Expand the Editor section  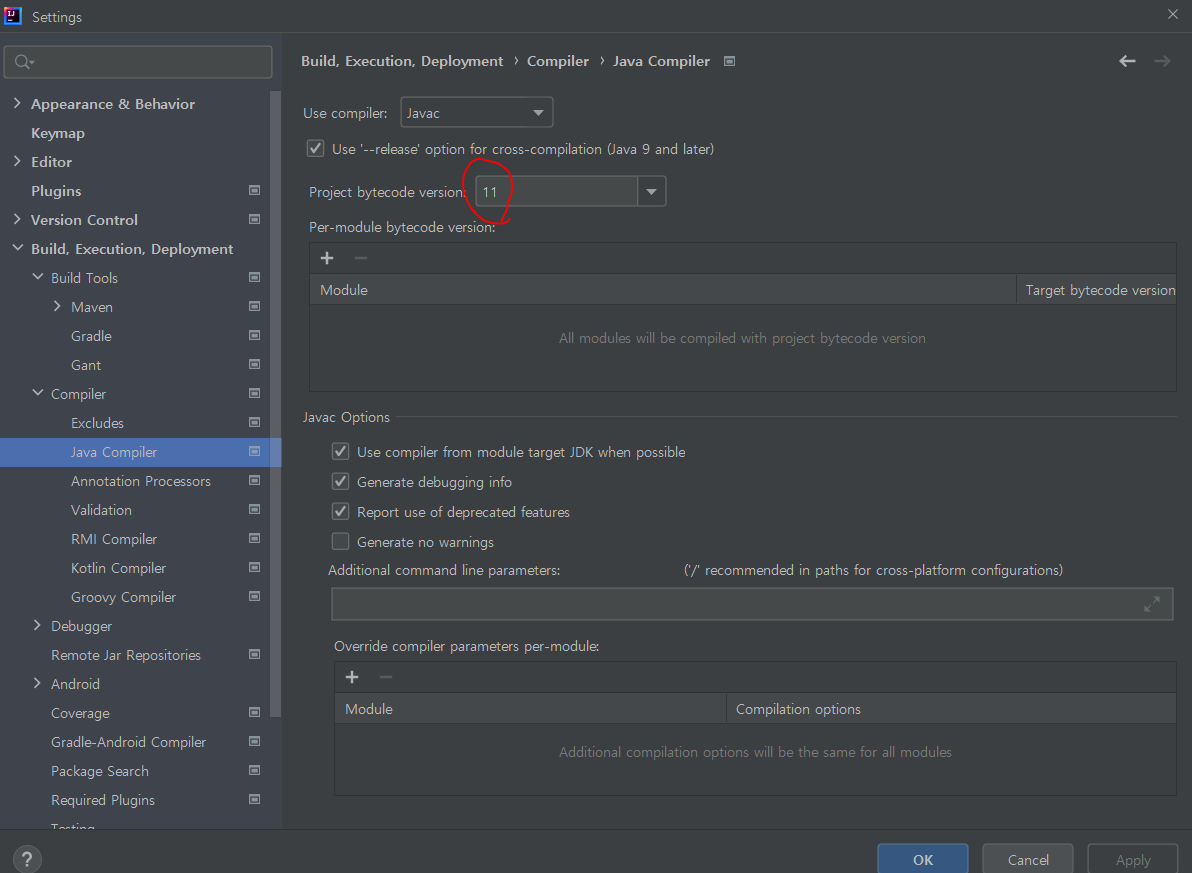point(17,160)
